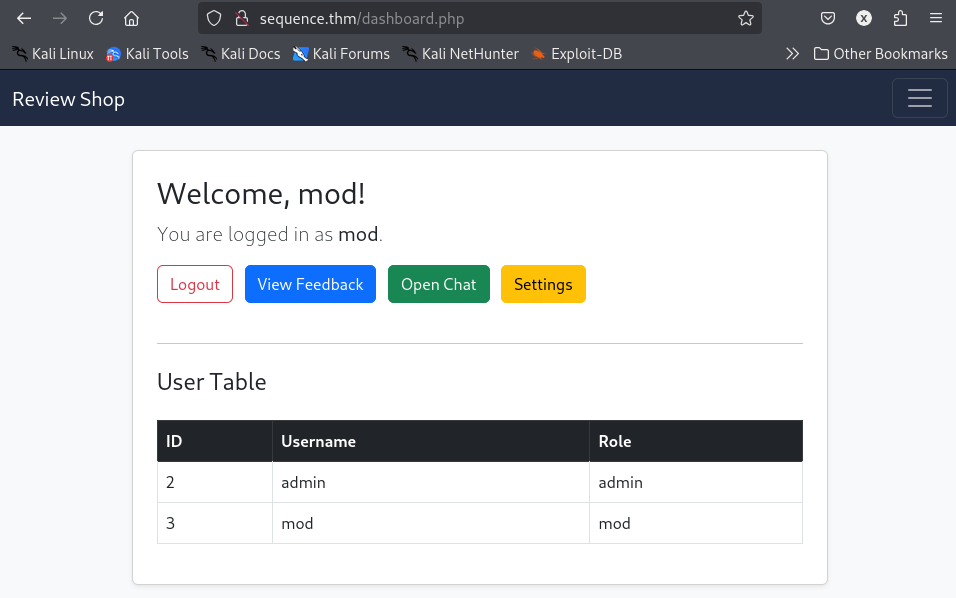Image resolution: width=956 pixels, height=598 pixels.
Task: Show more bookmarks chevron
Action: coord(792,54)
